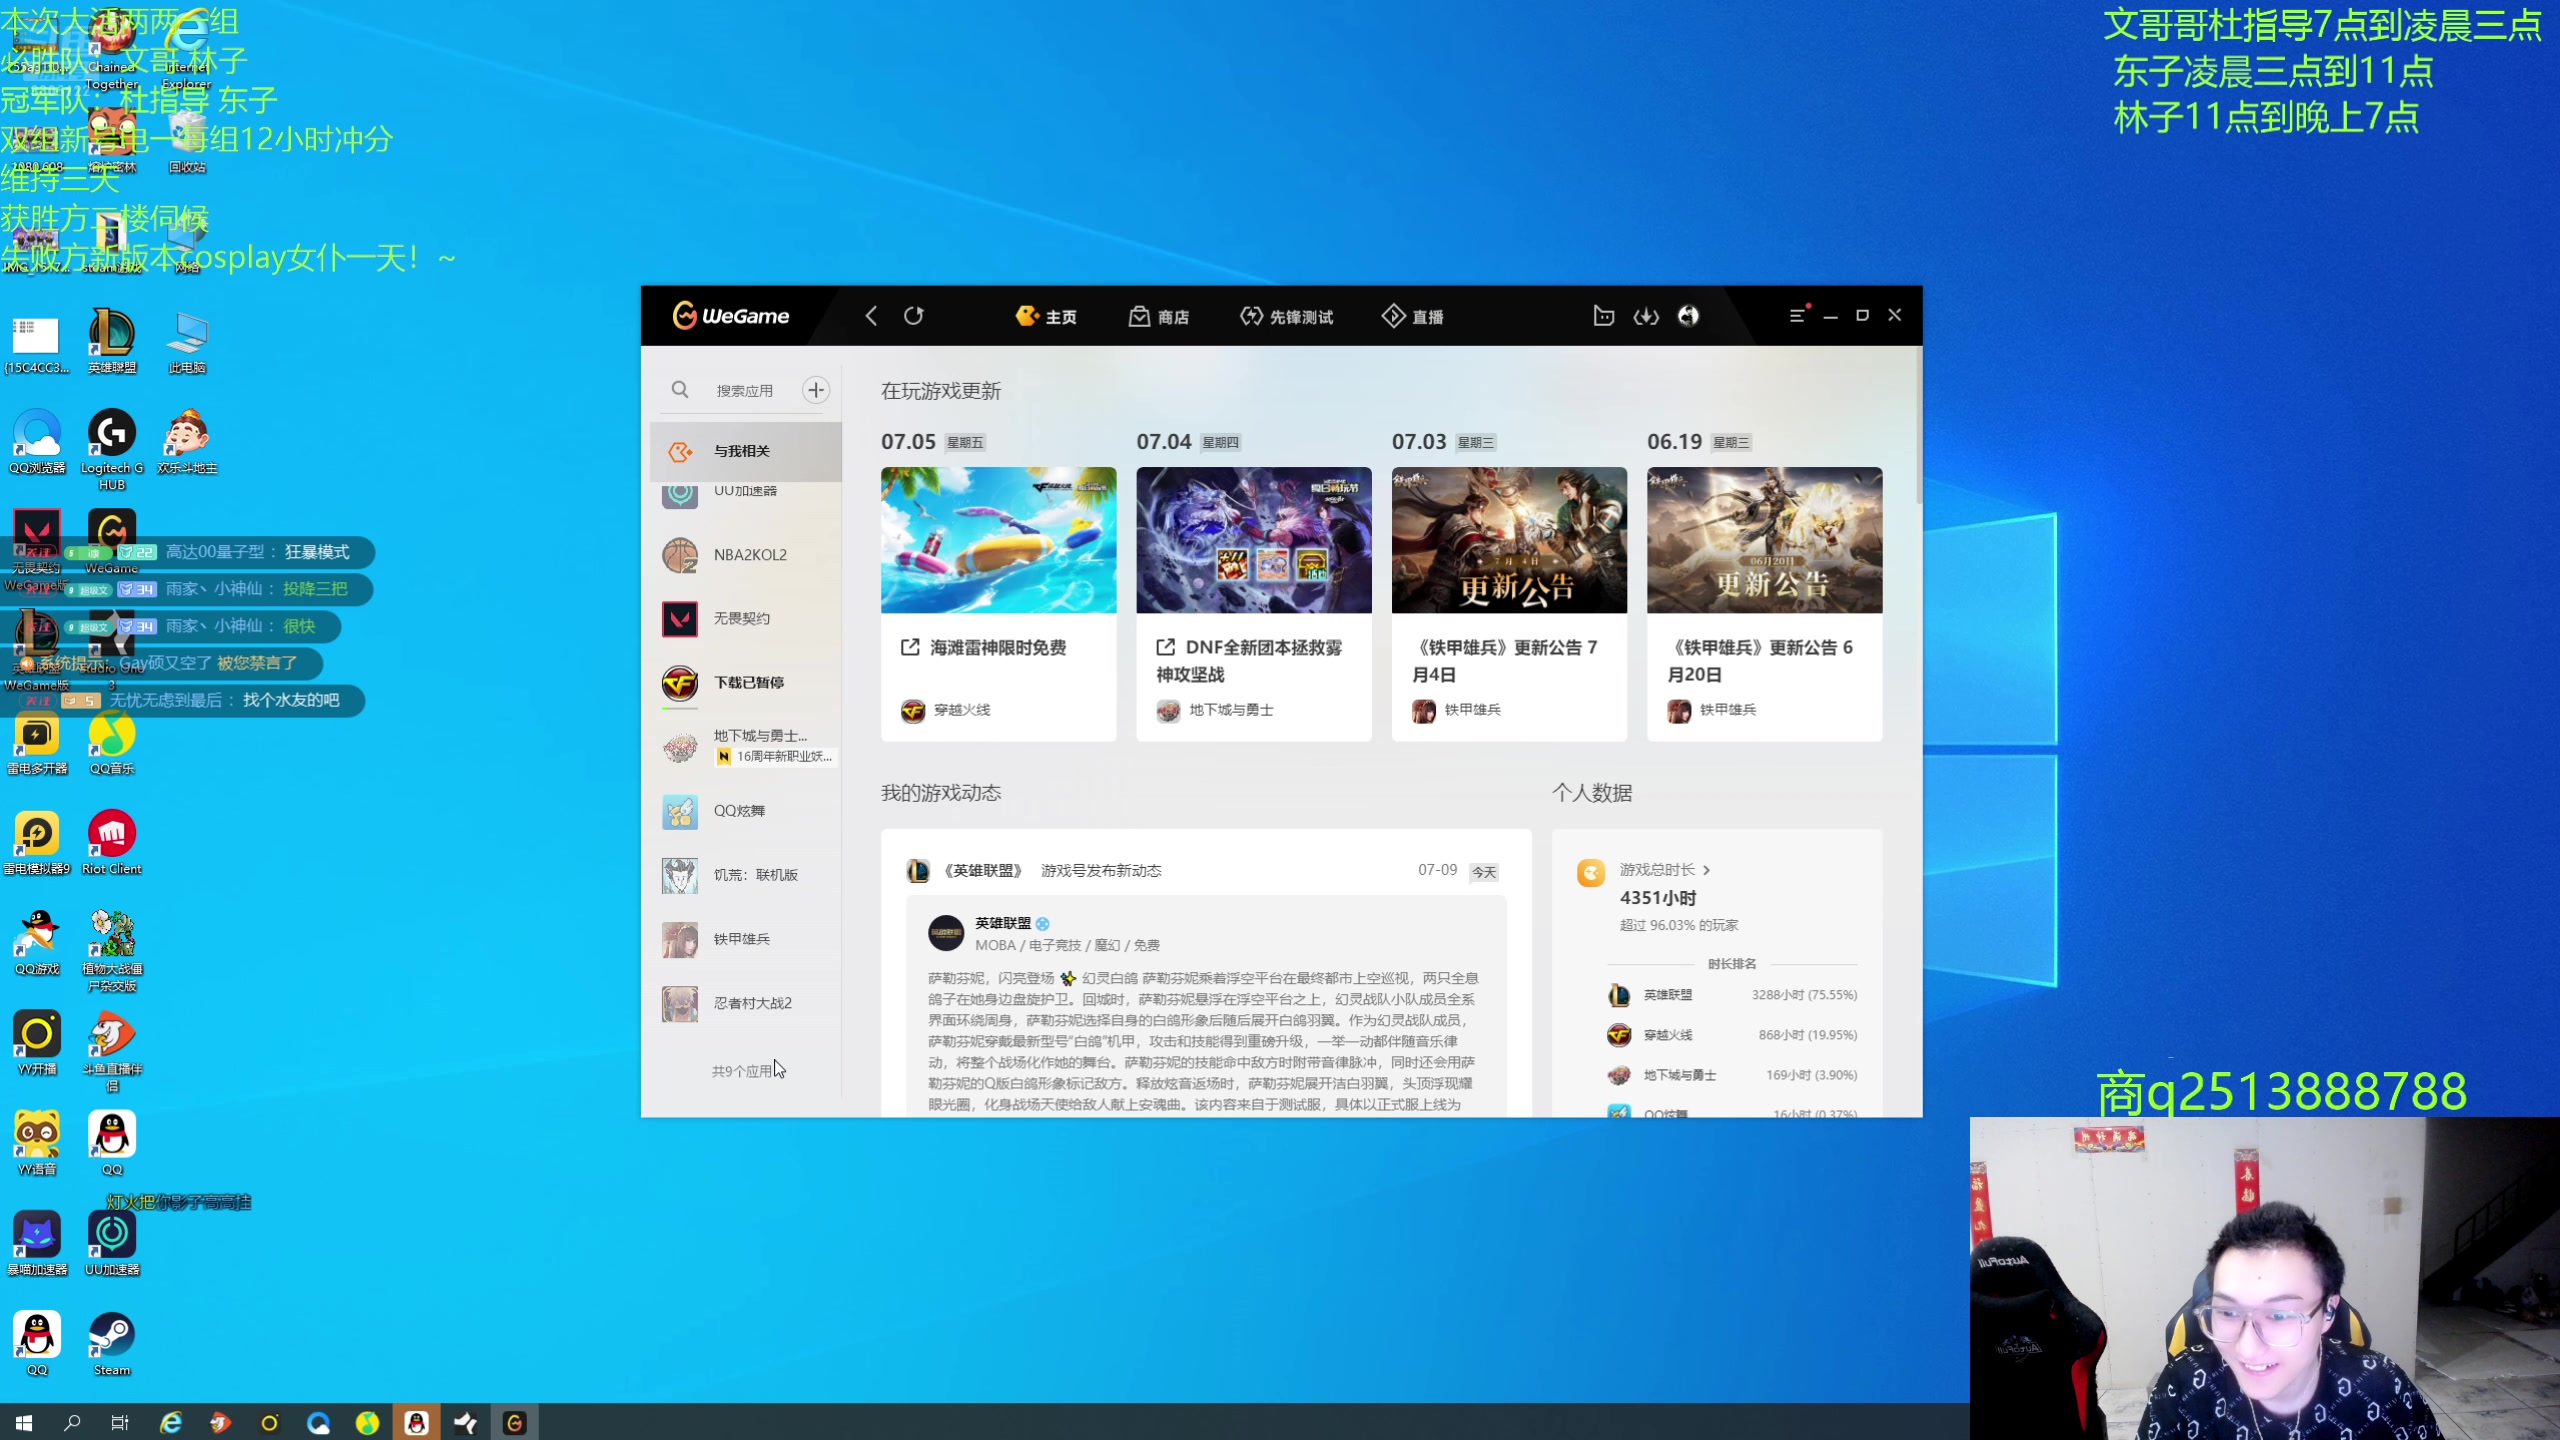Open the download manager icon in WeGame
Image resolution: width=2560 pixels, height=1440 pixels.
1646,316
